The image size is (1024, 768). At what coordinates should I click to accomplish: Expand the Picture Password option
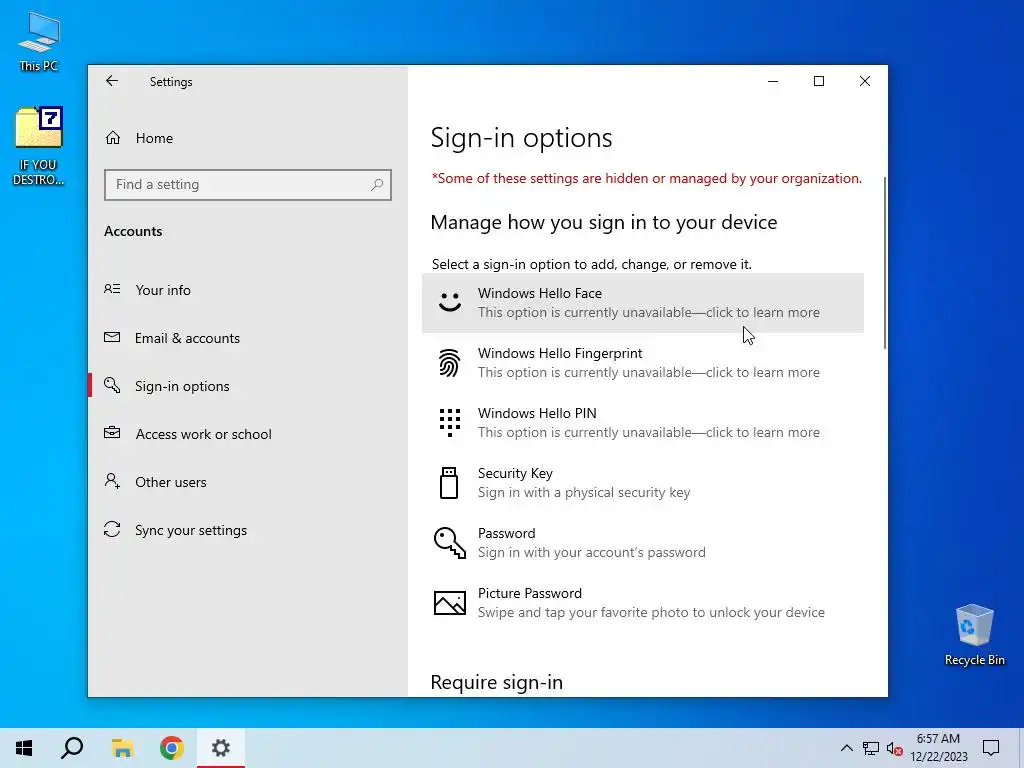(x=643, y=603)
